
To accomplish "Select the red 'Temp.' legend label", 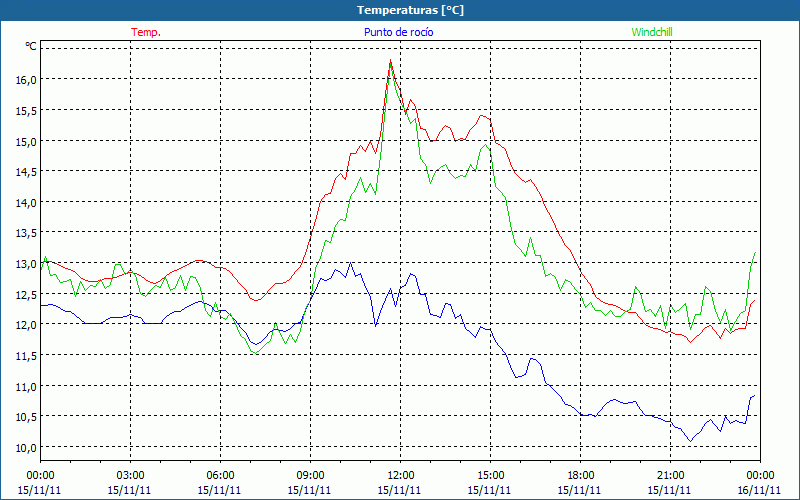I will click(x=146, y=32).
